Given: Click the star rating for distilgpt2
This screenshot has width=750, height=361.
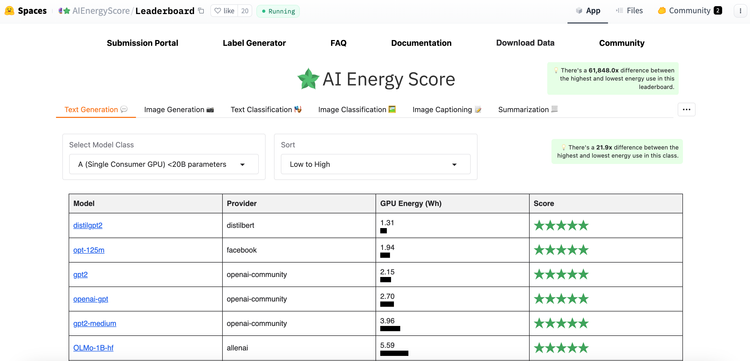Looking at the screenshot, I should [561, 225].
